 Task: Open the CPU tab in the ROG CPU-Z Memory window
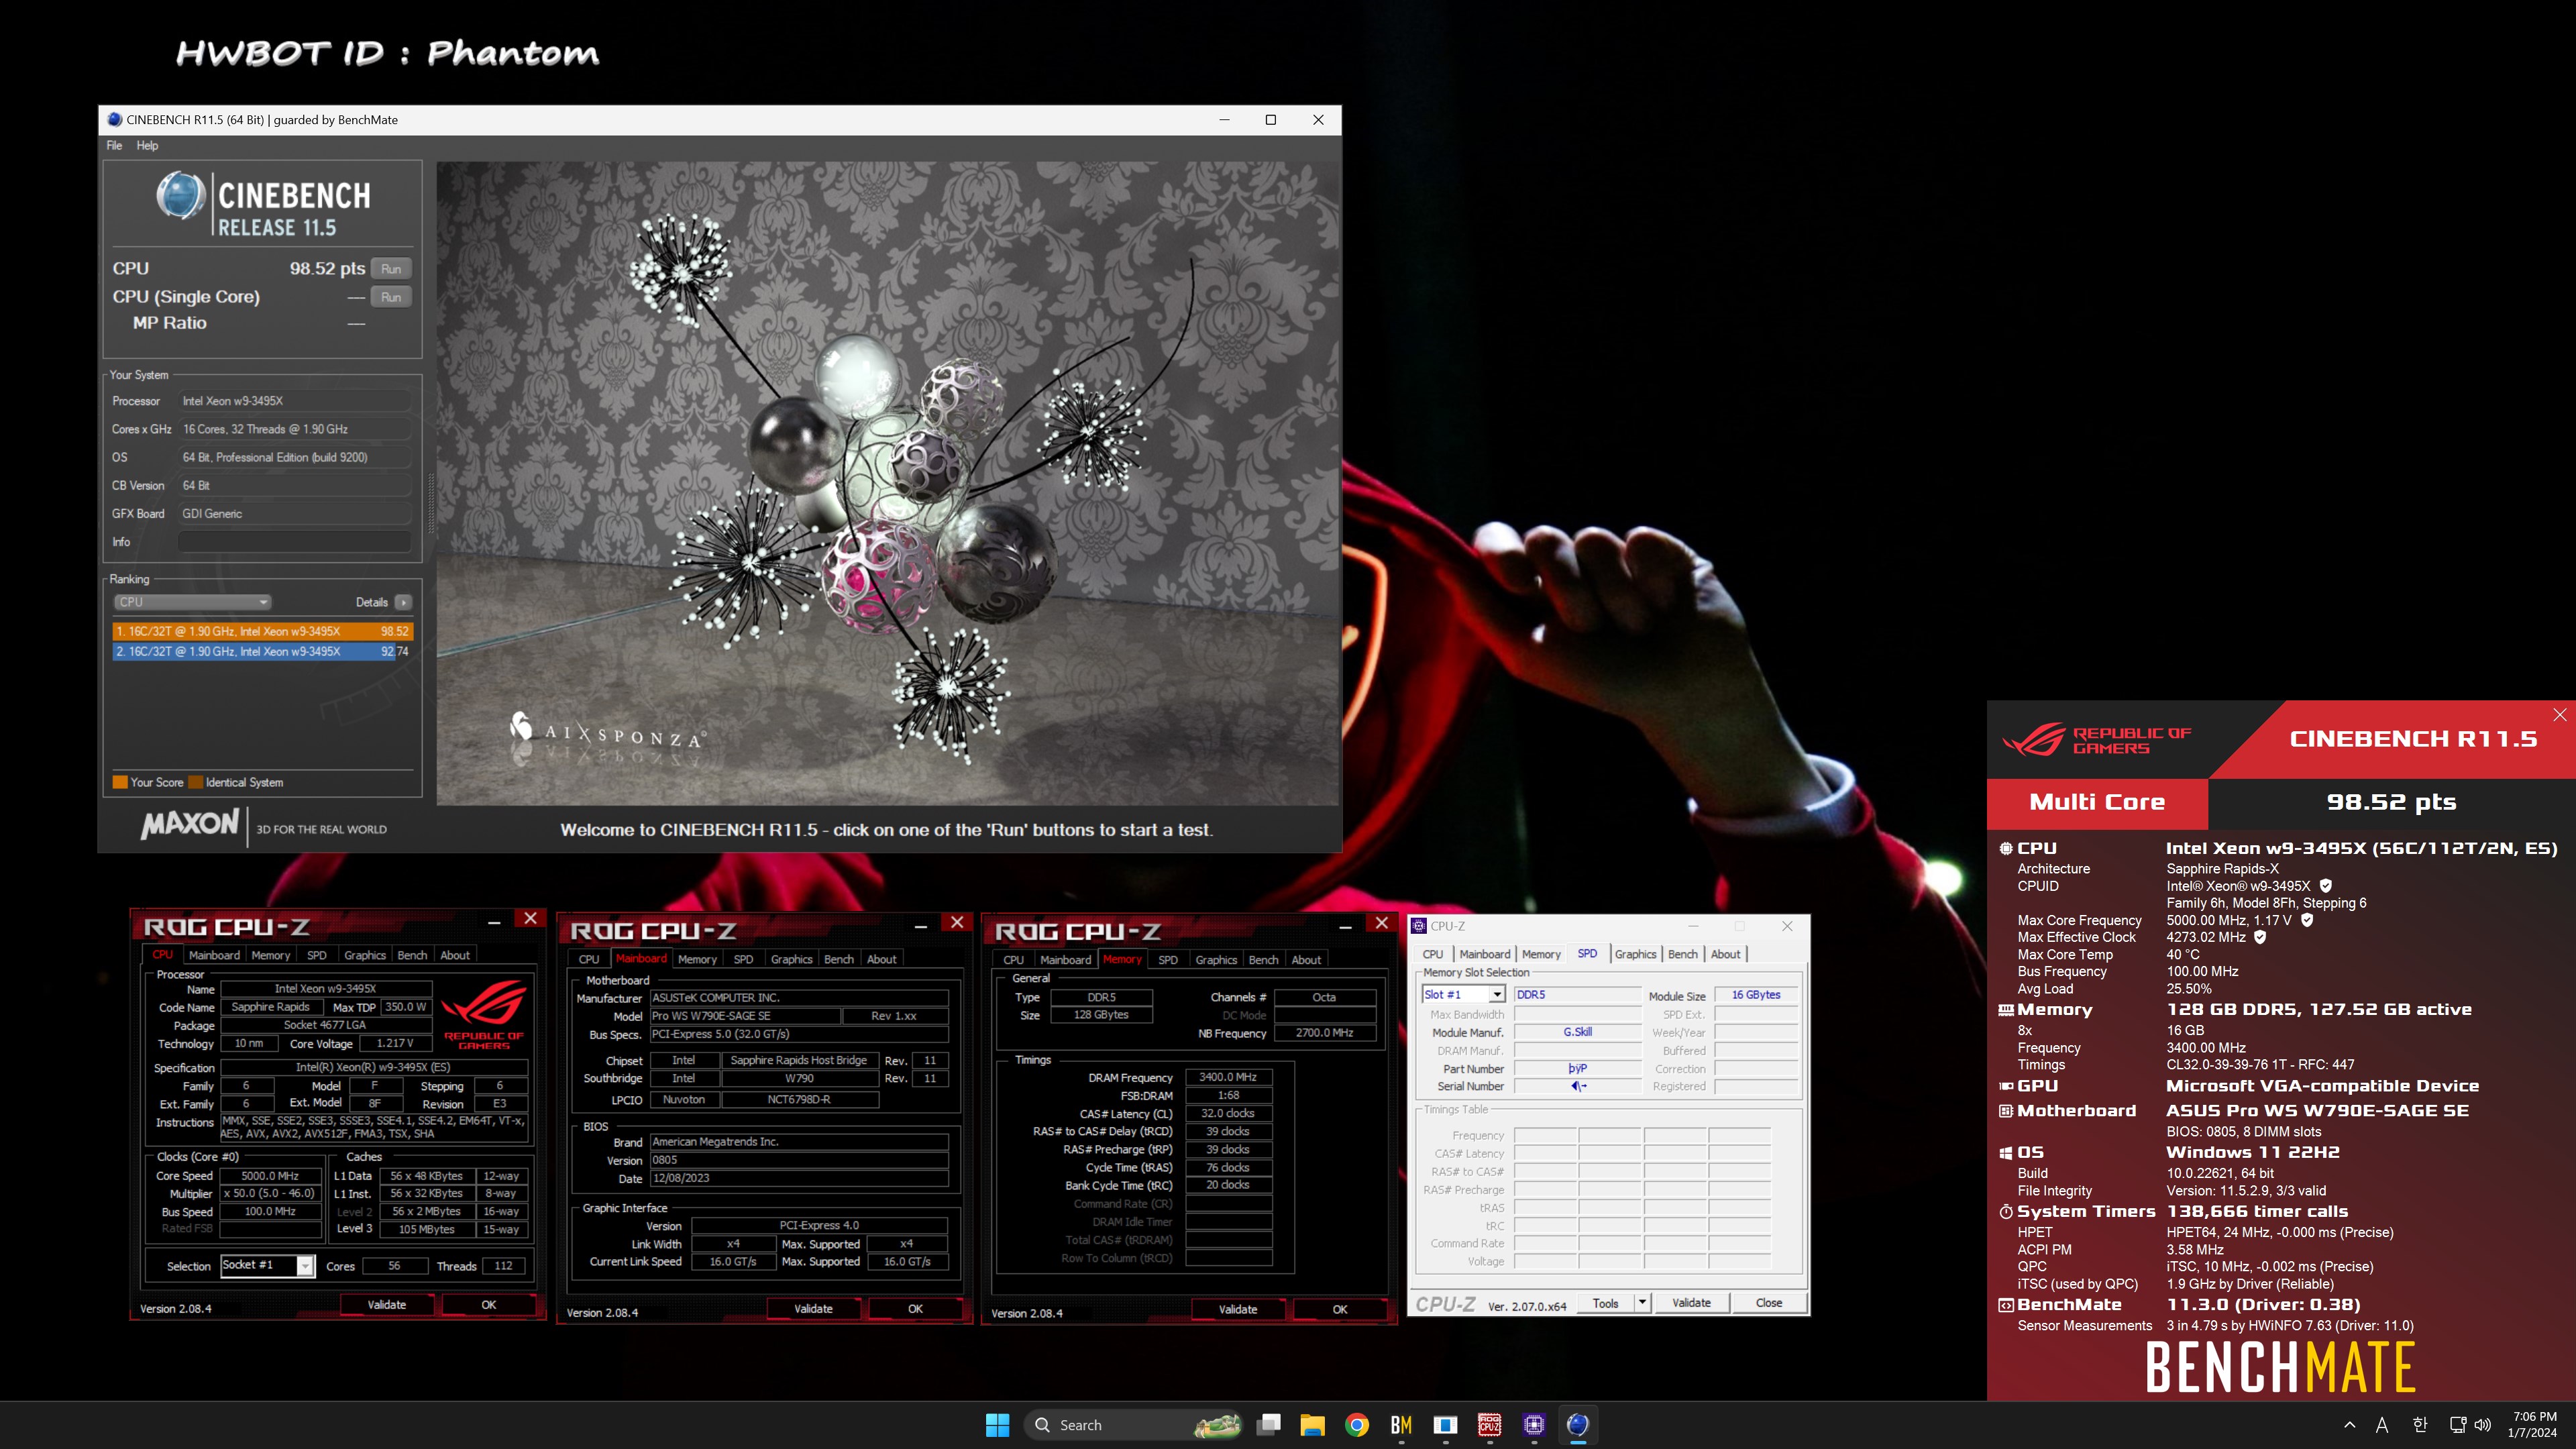[1013, 960]
